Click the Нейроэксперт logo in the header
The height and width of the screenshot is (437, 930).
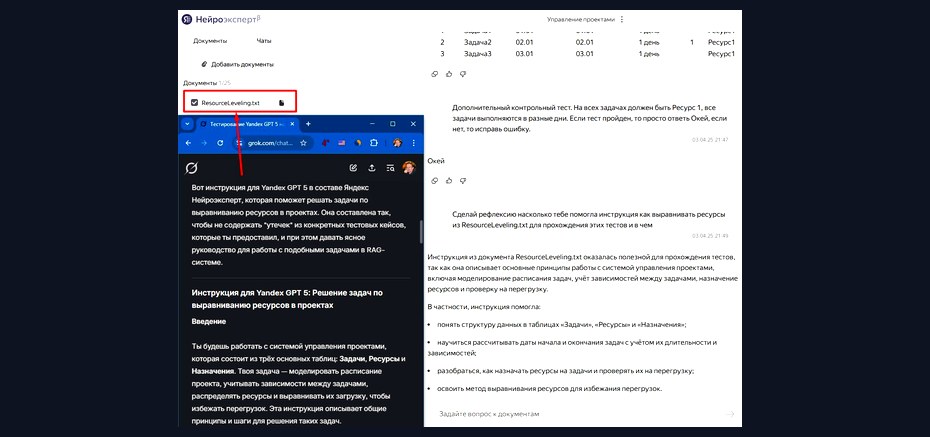221,20
